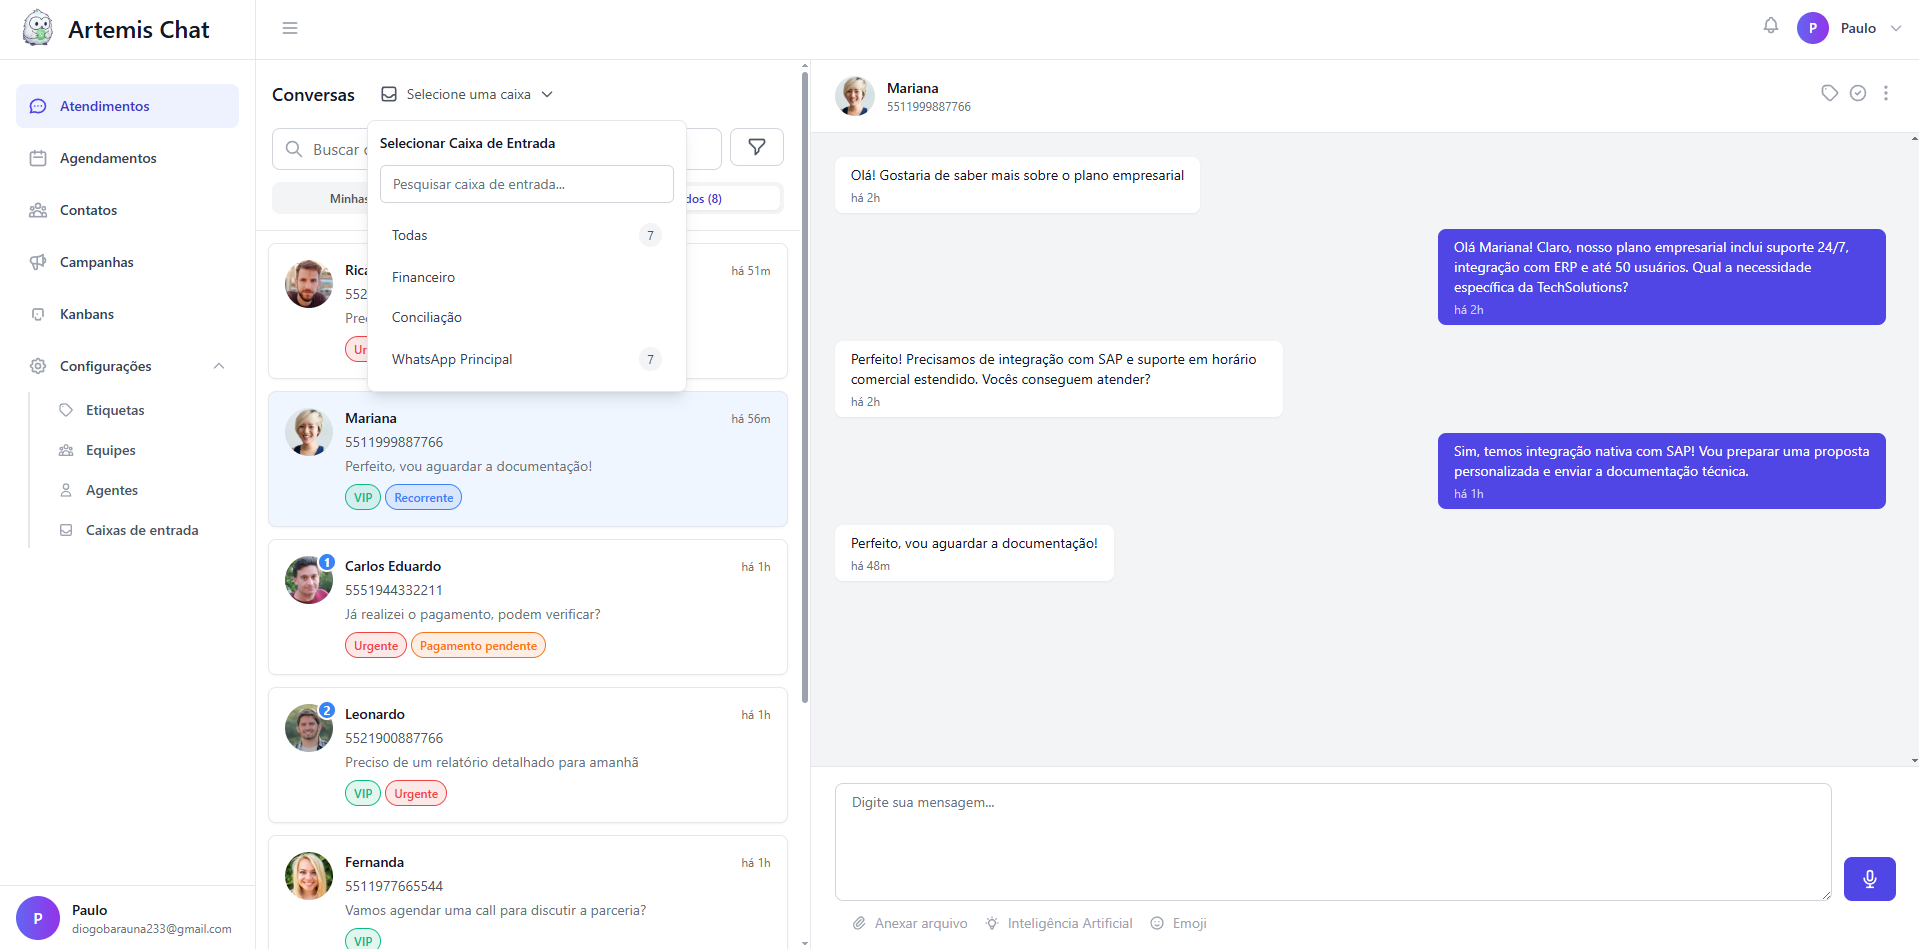The height and width of the screenshot is (949, 1919).
Task: Click the tag icon in chat header
Action: [x=1829, y=93]
